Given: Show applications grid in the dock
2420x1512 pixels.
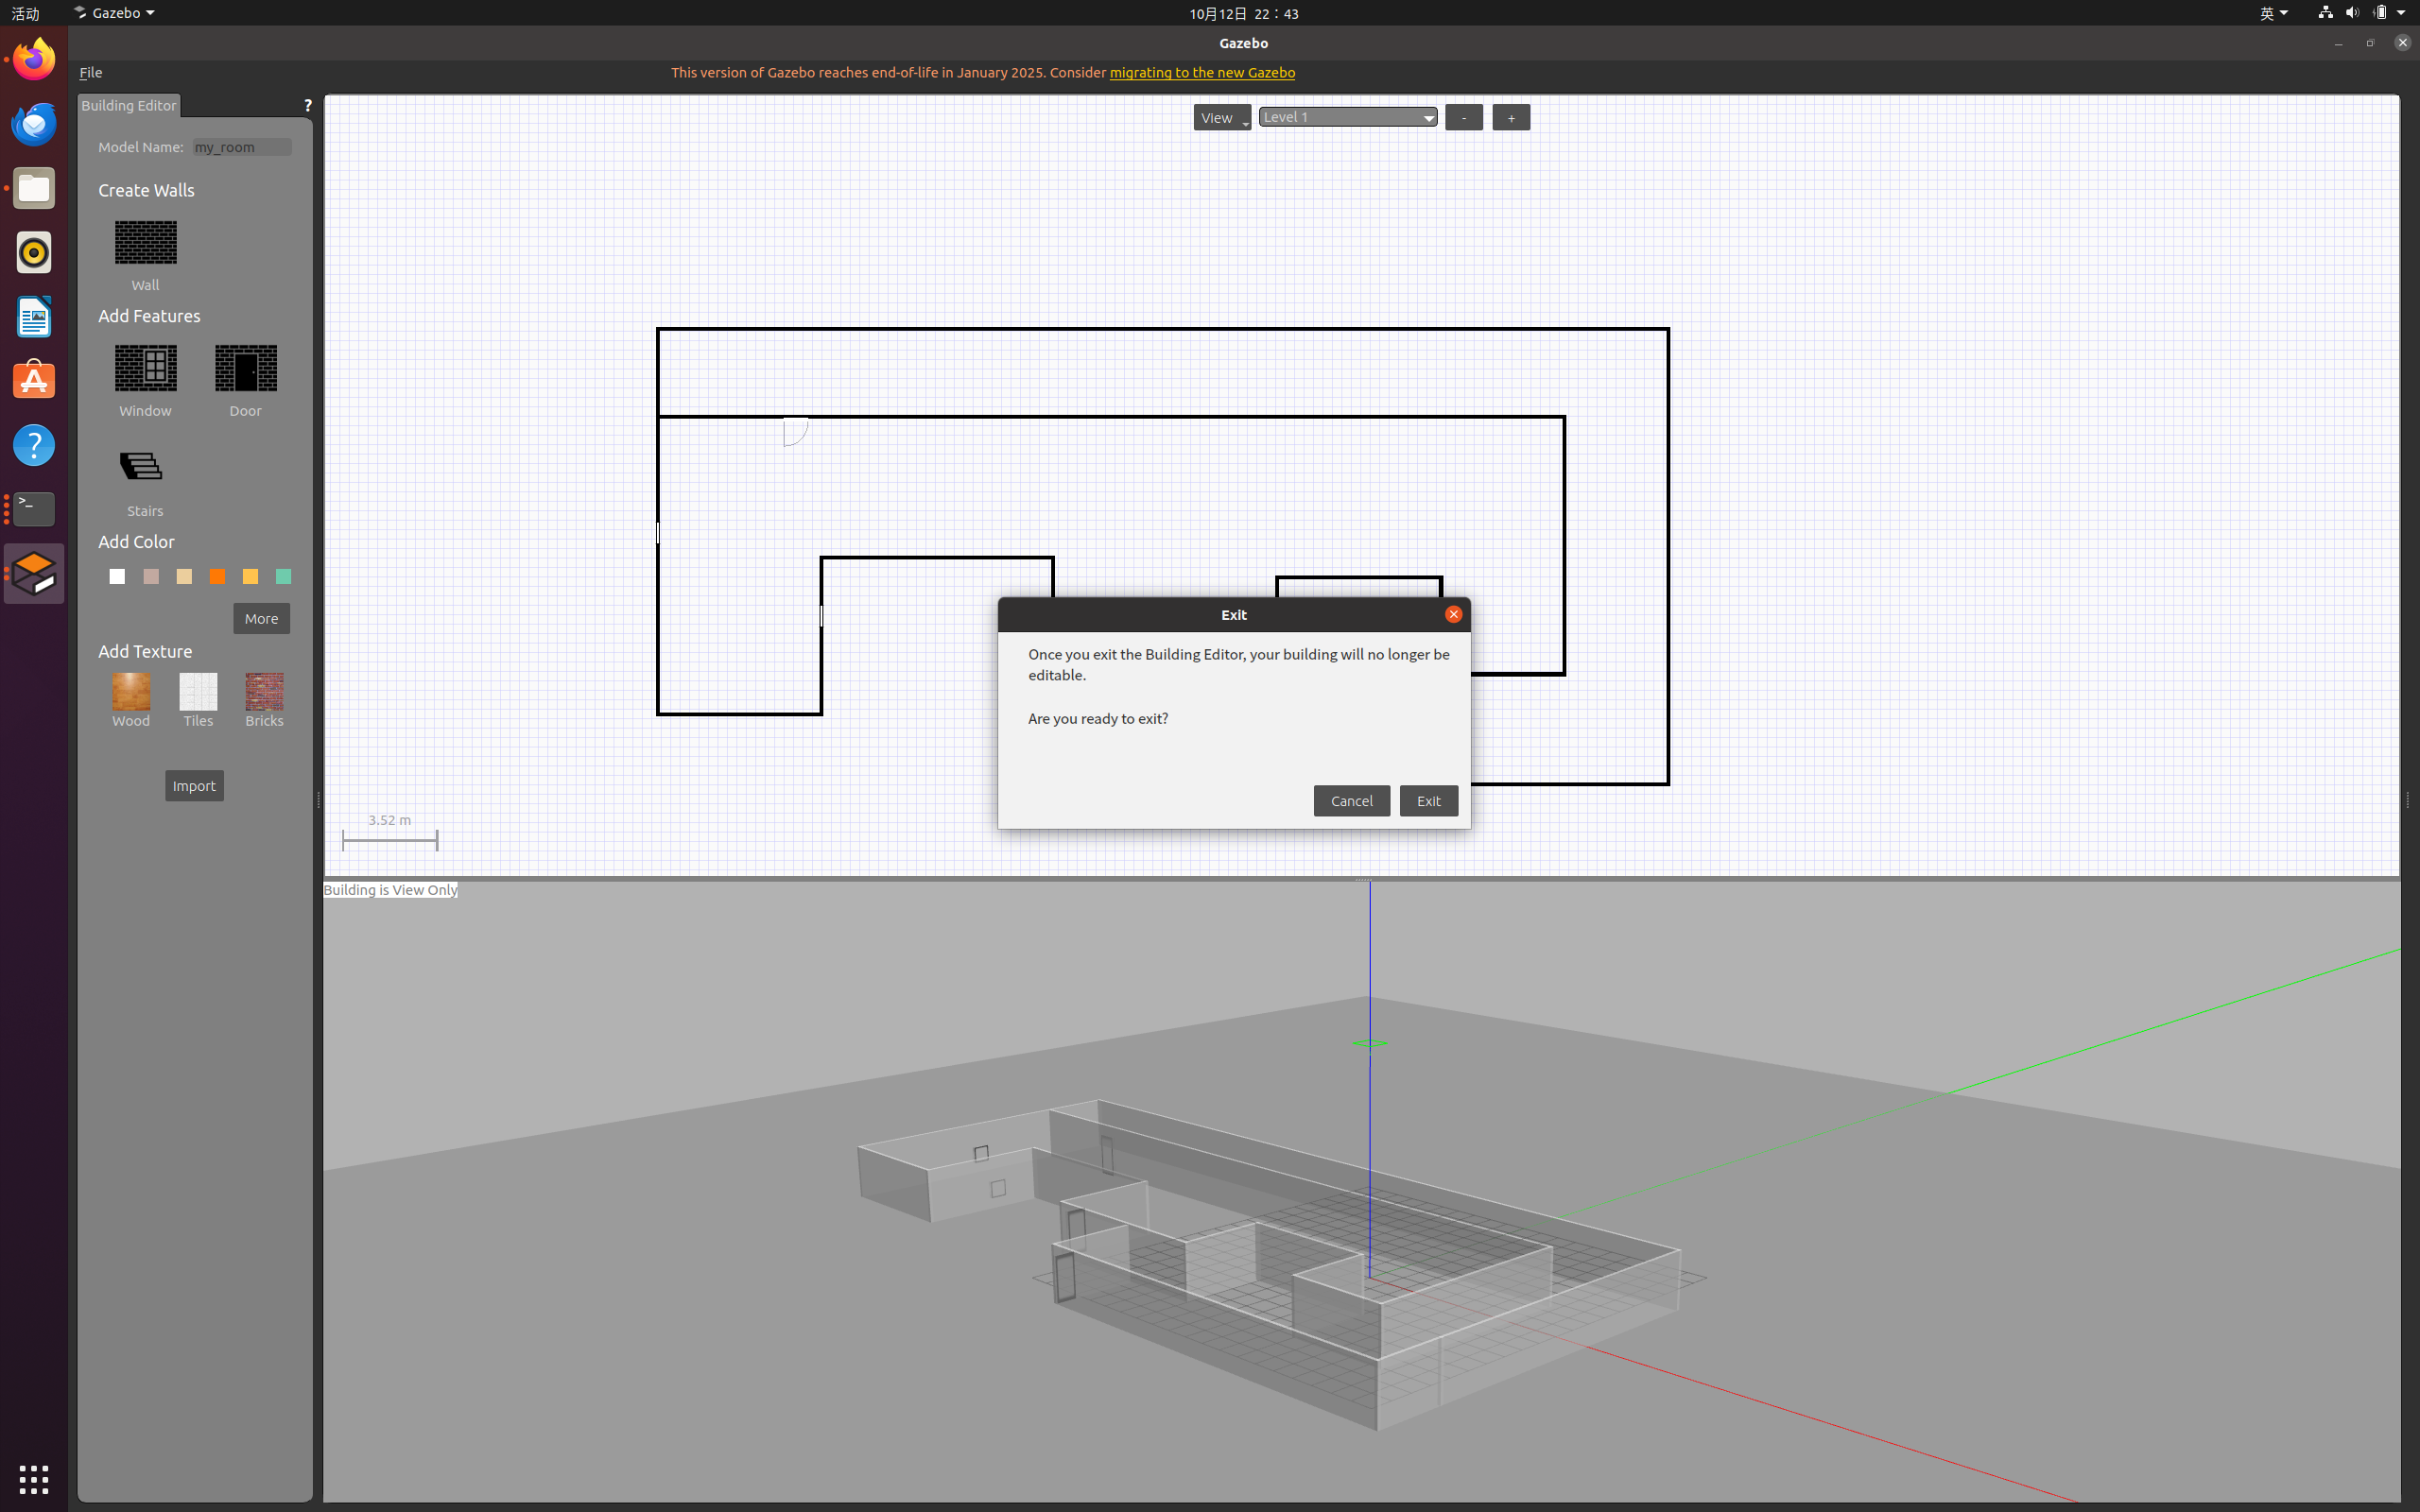Looking at the screenshot, I should 34,1479.
